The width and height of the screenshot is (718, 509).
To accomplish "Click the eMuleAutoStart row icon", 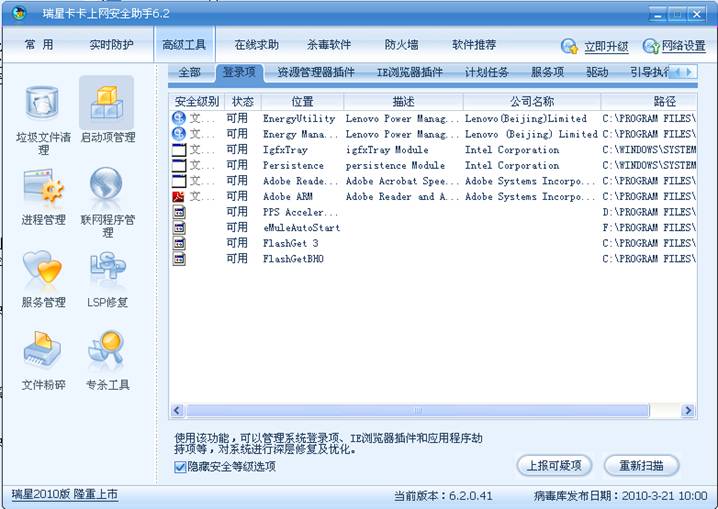I will 179,228.
